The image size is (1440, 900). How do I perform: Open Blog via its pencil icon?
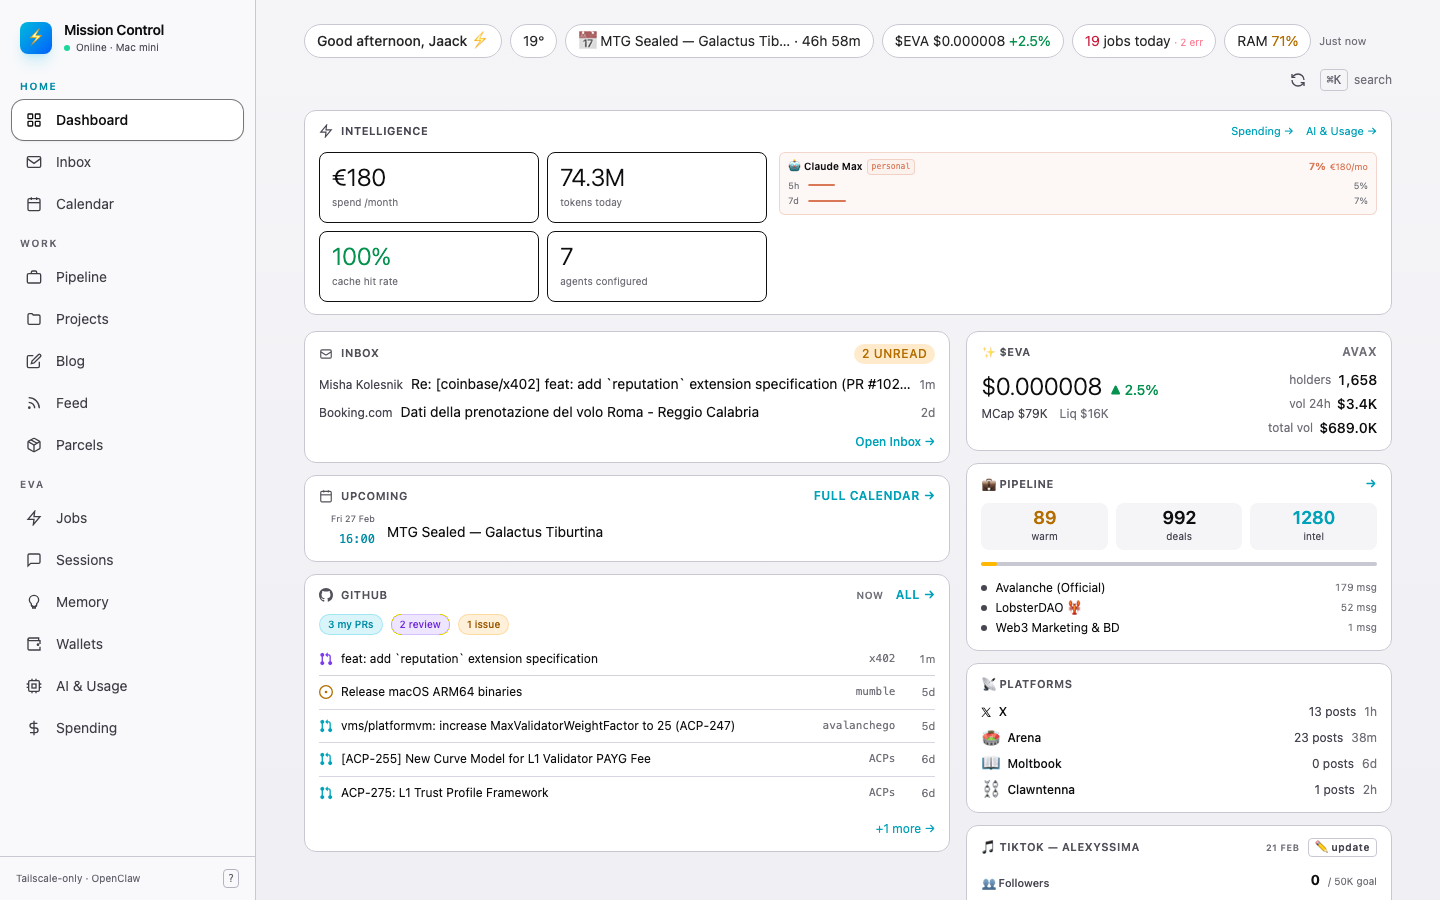(34, 361)
